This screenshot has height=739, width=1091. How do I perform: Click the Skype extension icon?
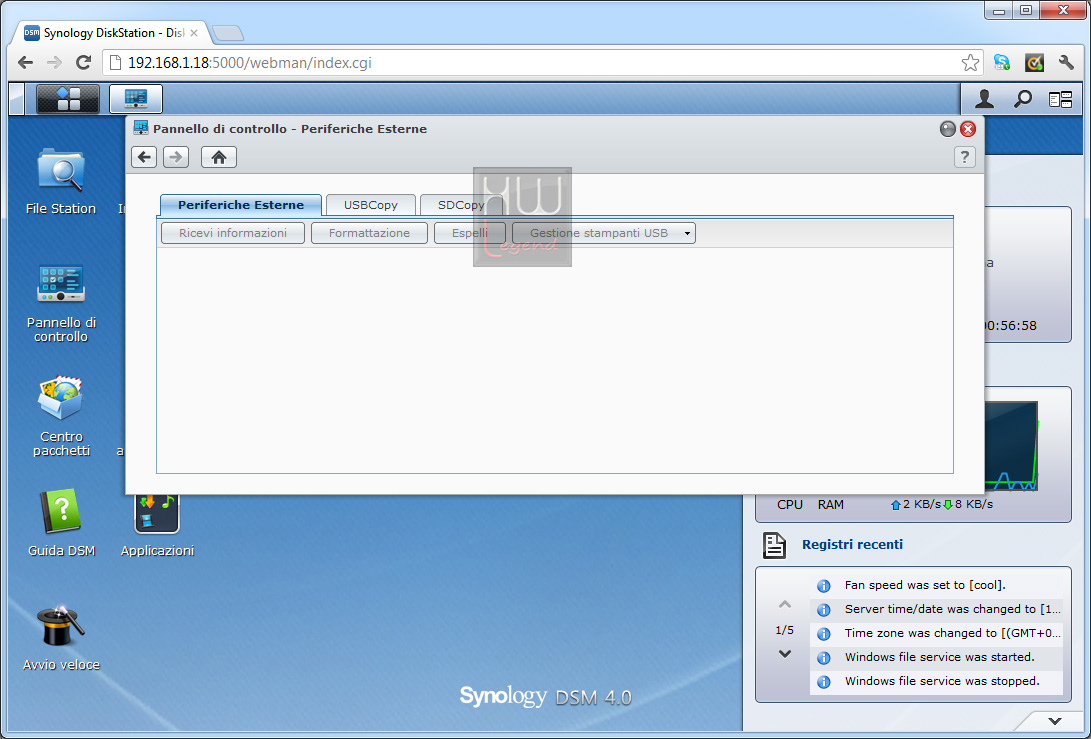pyautogui.click(x=1002, y=63)
